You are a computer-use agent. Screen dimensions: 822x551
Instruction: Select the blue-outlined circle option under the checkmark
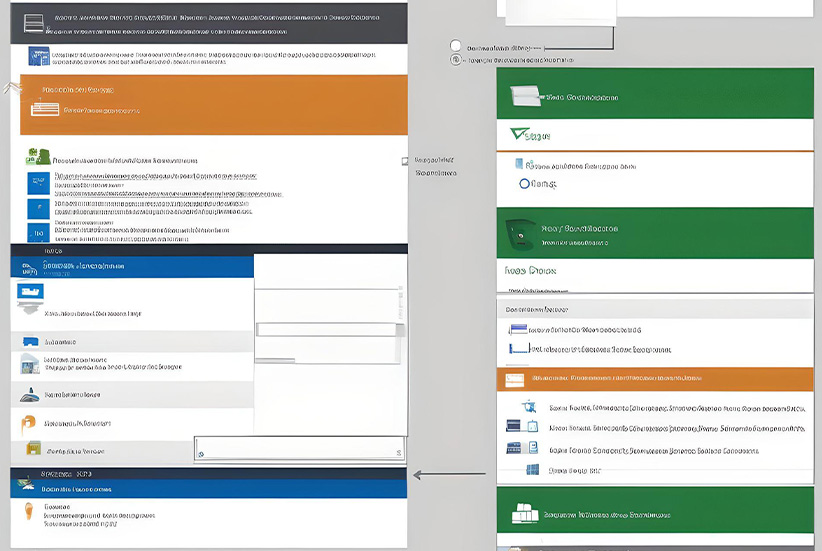click(x=524, y=184)
